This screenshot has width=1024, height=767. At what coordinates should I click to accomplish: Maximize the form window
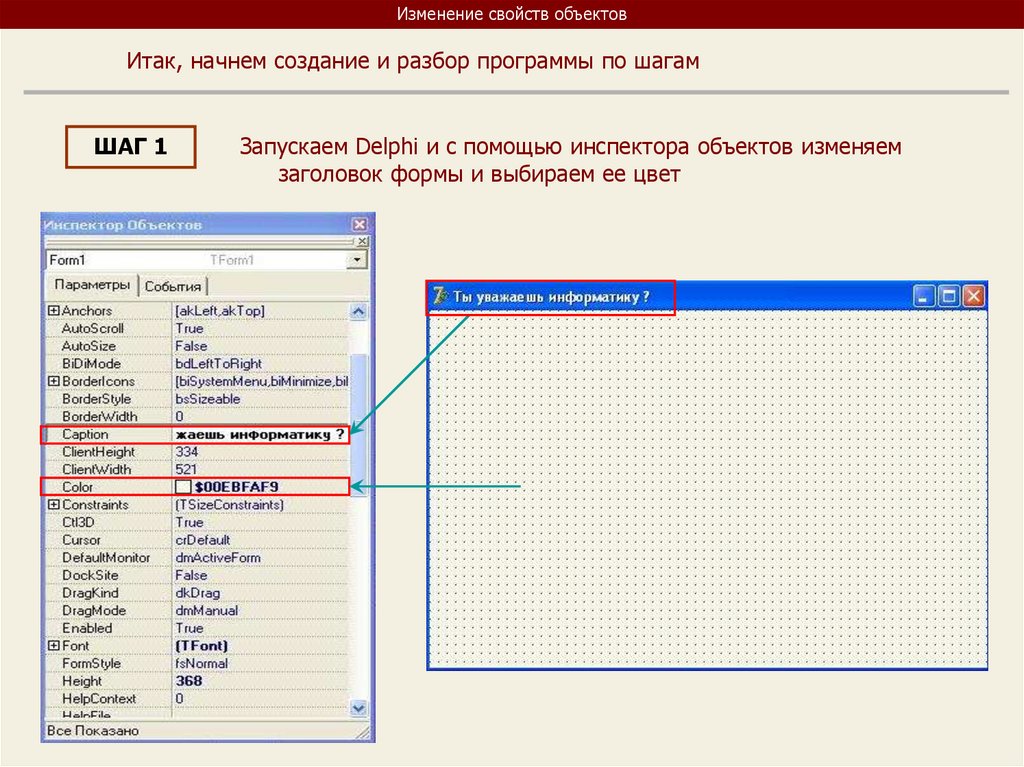click(x=948, y=297)
